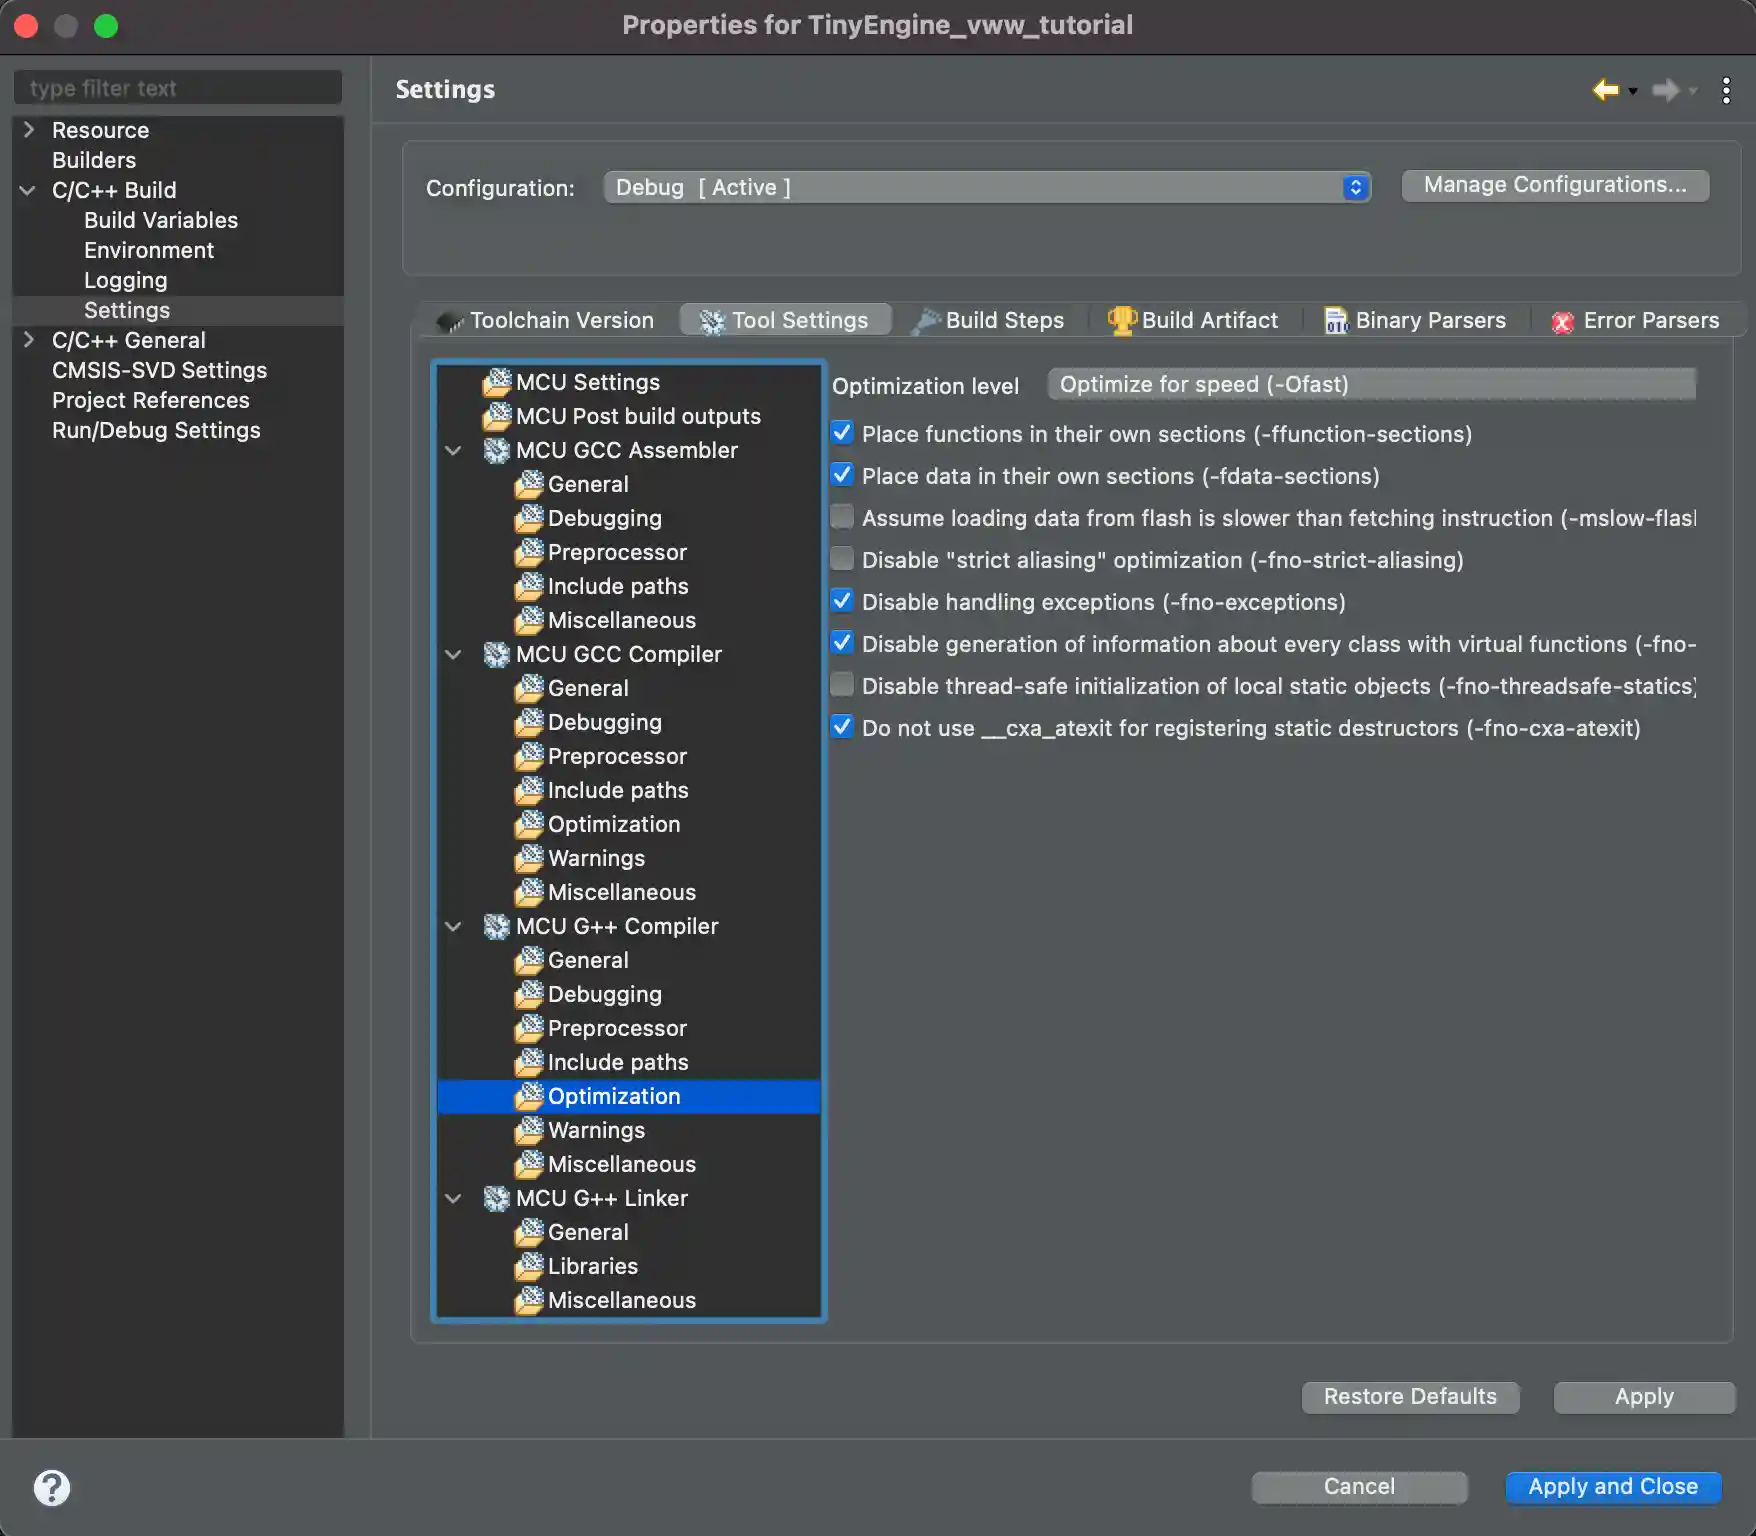The image size is (1756, 1536).
Task: Click the Toolchain Version wrench icon
Action: (448, 320)
